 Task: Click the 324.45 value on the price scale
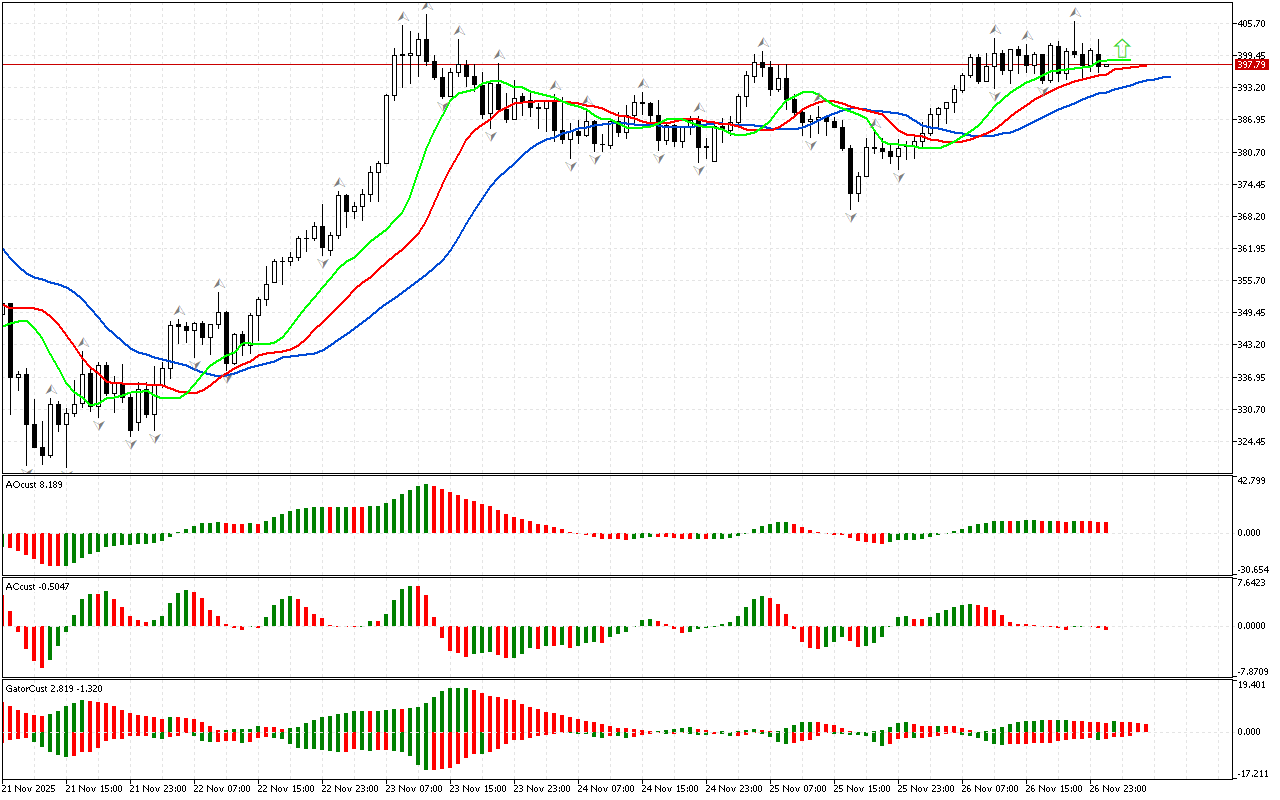coord(1253,441)
